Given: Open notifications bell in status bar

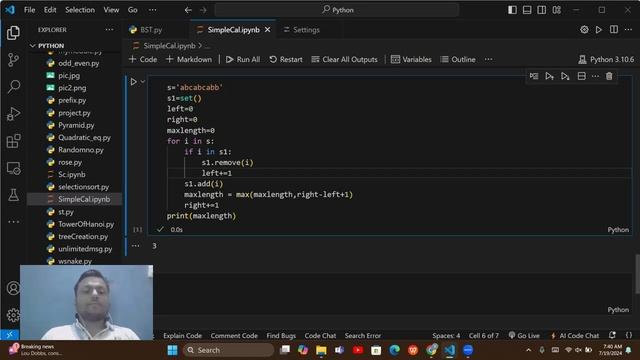Looking at the screenshot, I should pyautogui.click(x=612, y=335).
